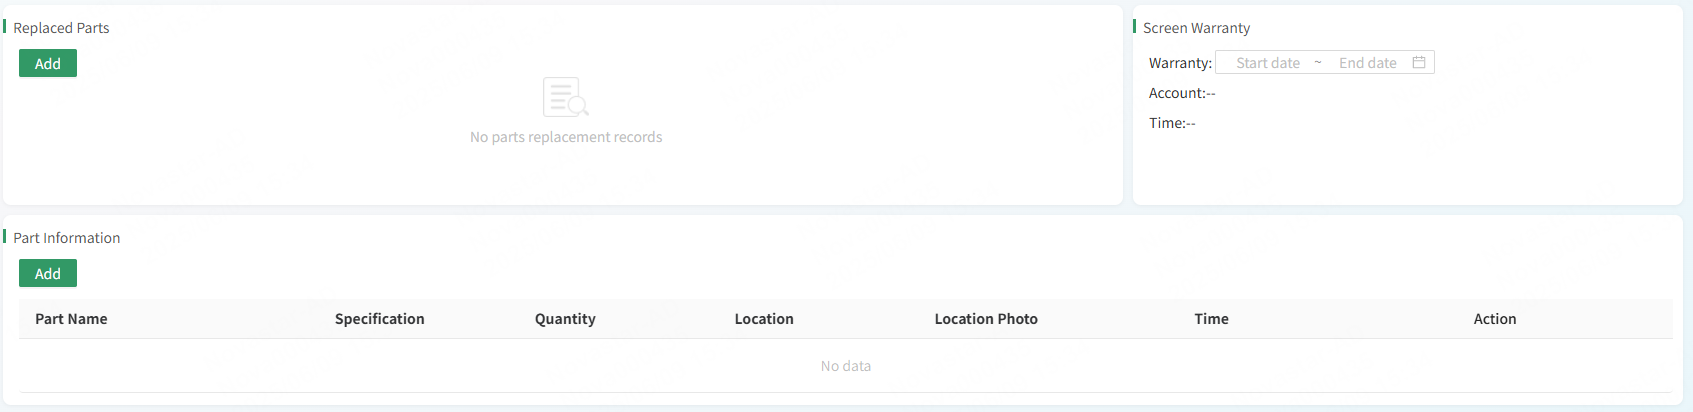Click the Replaced Parts section title
This screenshot has width=1693, height=412.
point(61,28)
